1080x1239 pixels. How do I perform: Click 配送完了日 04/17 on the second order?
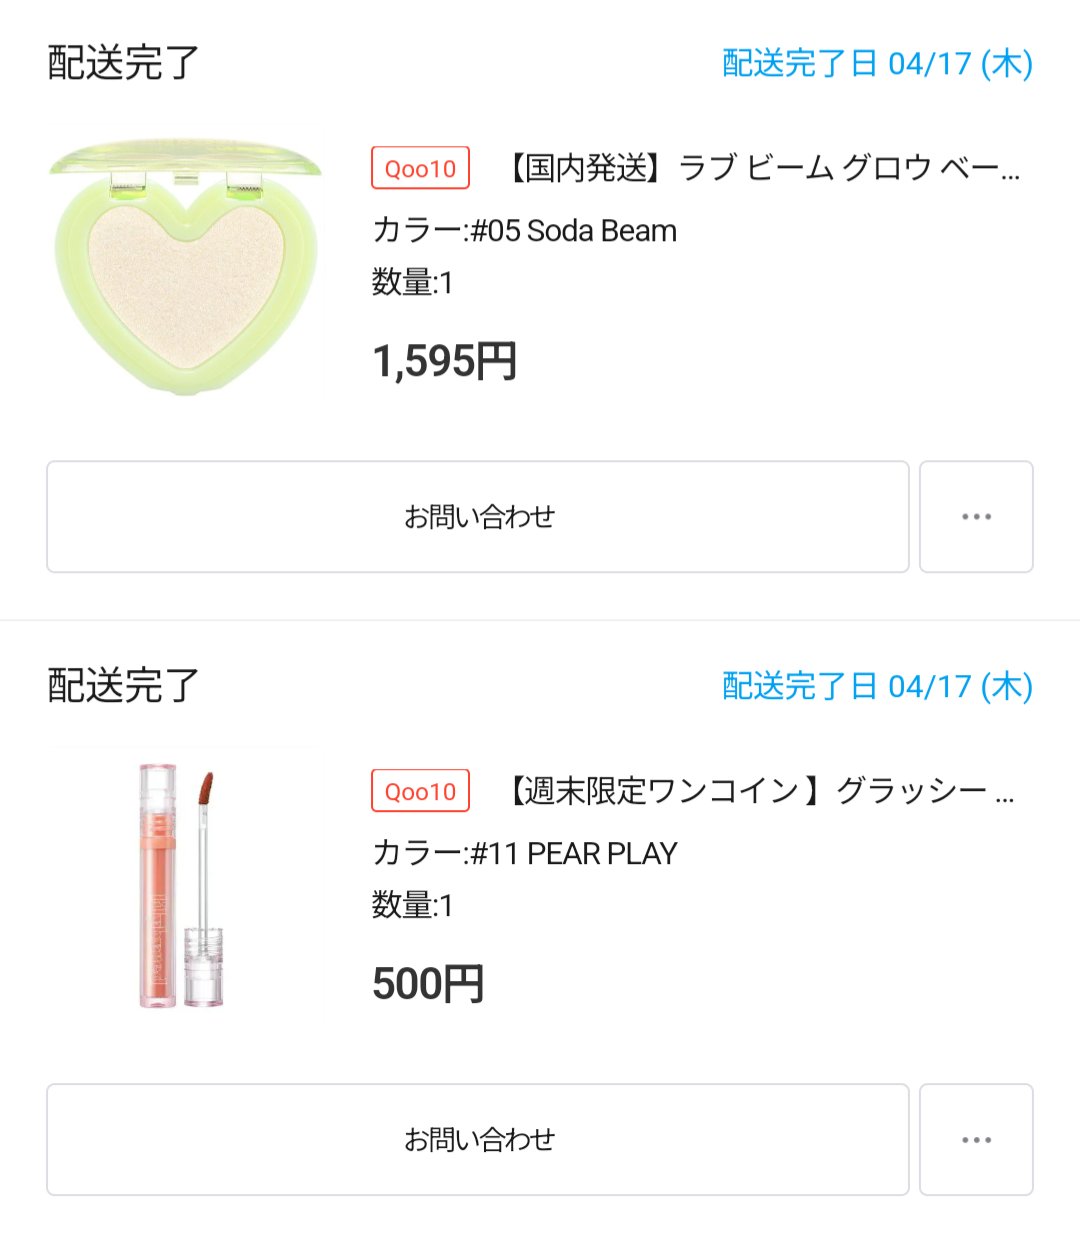877,687
